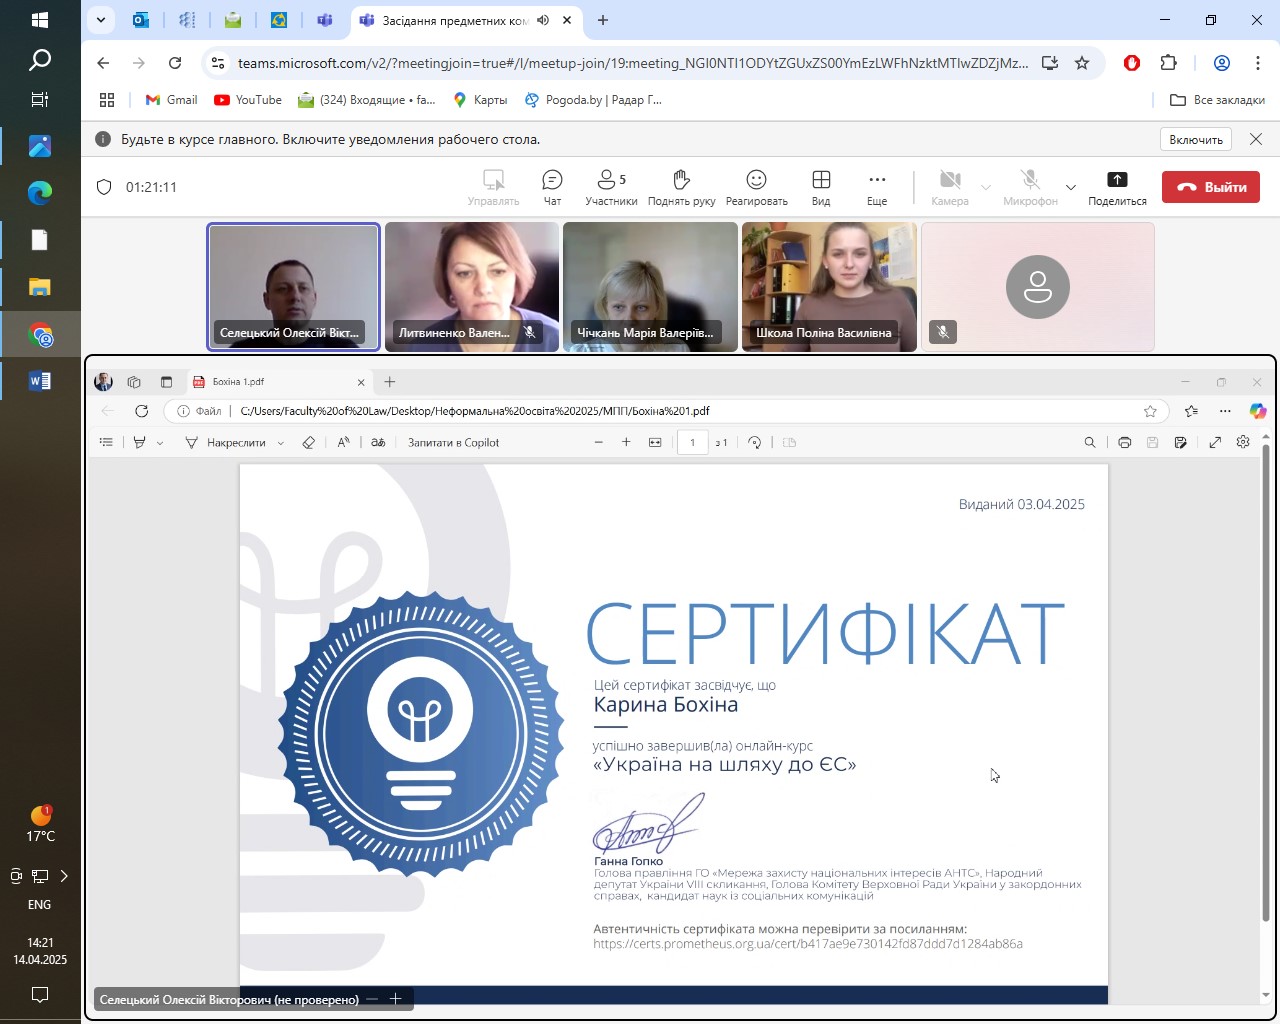Toggle the camera on

pyautogui.click(x=950, y=187)
